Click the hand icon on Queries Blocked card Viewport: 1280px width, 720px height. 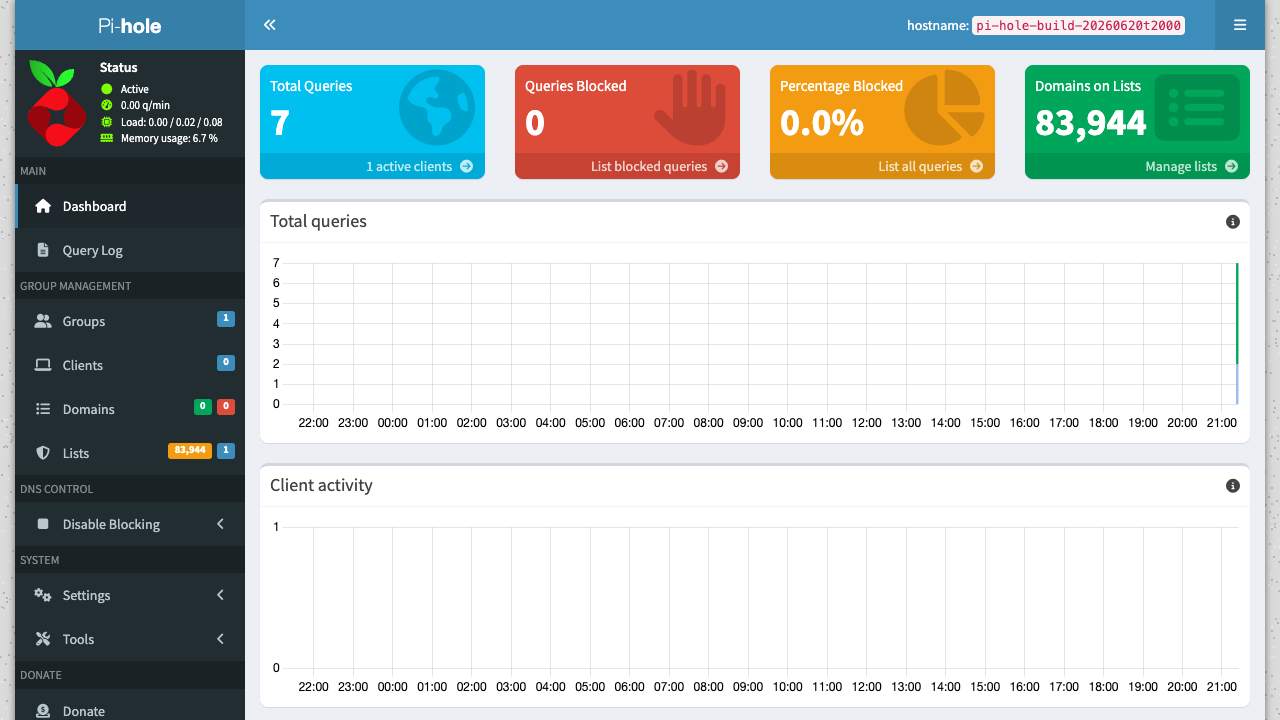(x=691, y=108)
